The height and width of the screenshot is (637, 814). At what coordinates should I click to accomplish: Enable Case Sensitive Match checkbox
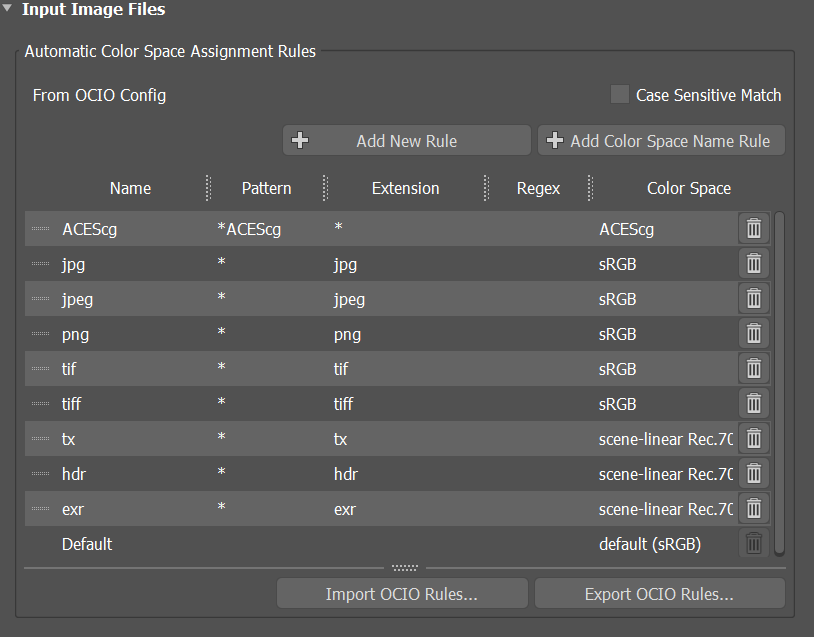[x=620, y=95]
